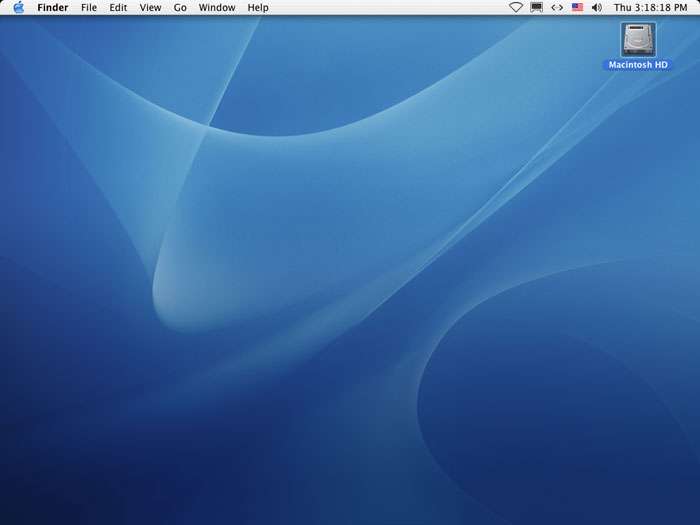Open the US flag input menu
Image resolution: width=700 pixels, height=525 pixels.
577,7
